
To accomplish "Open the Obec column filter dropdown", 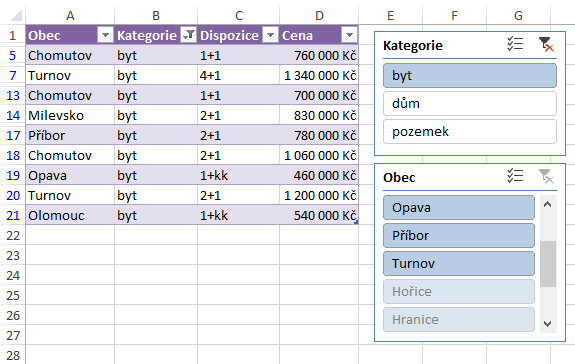I will tap(106, 35).
